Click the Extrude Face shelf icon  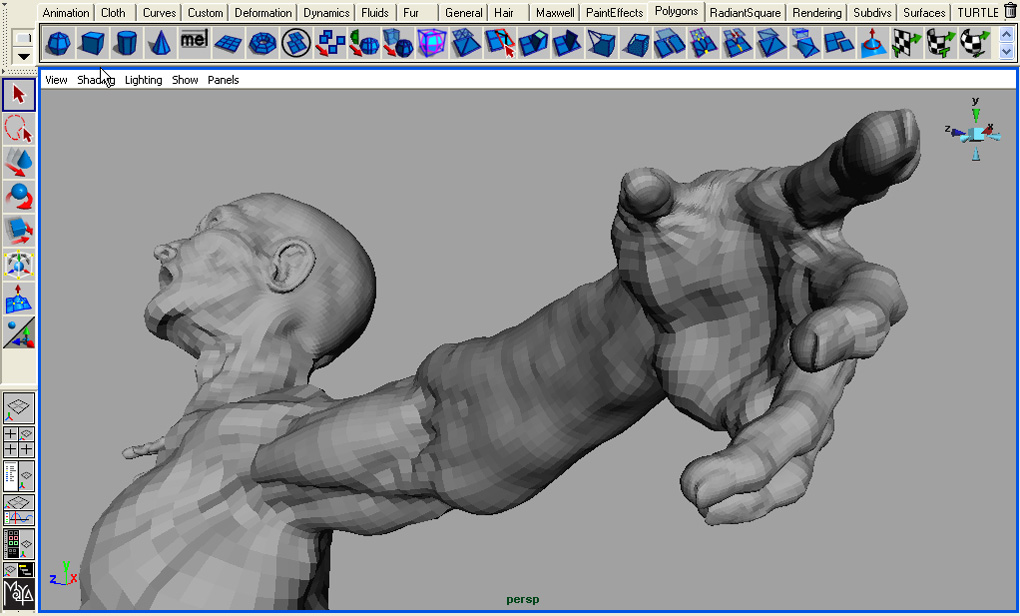[x=533, y=43]
